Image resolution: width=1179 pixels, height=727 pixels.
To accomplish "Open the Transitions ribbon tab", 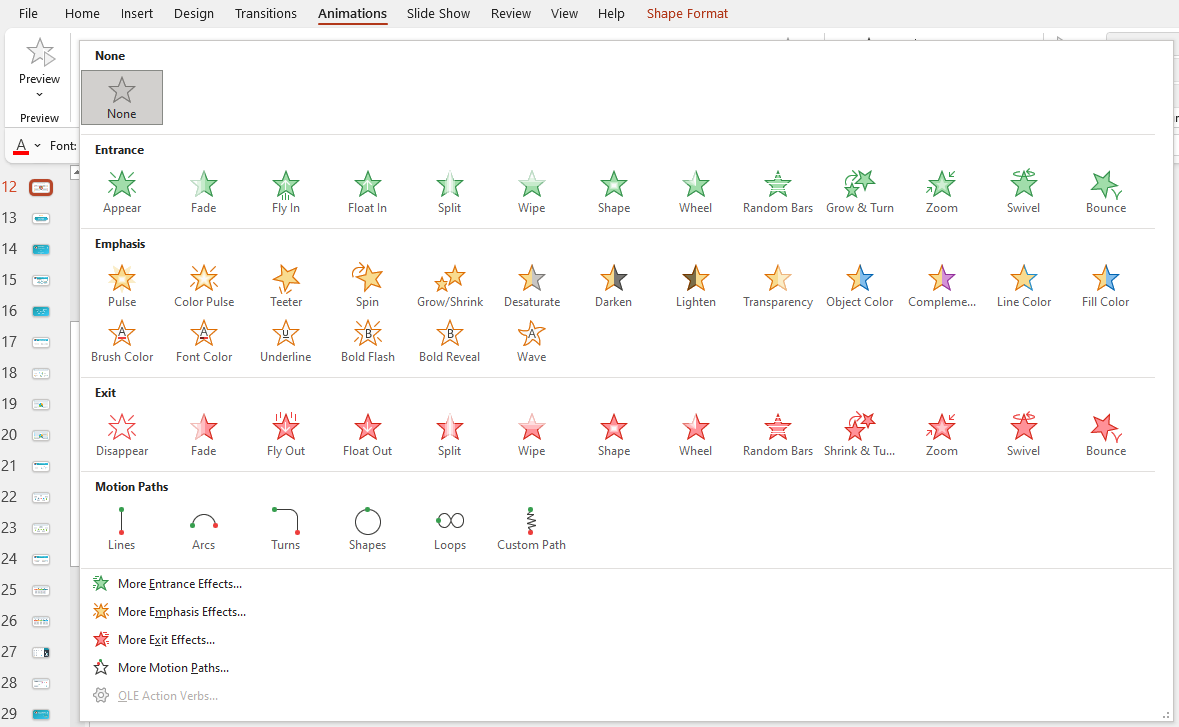I will click(x=266, y=14).
